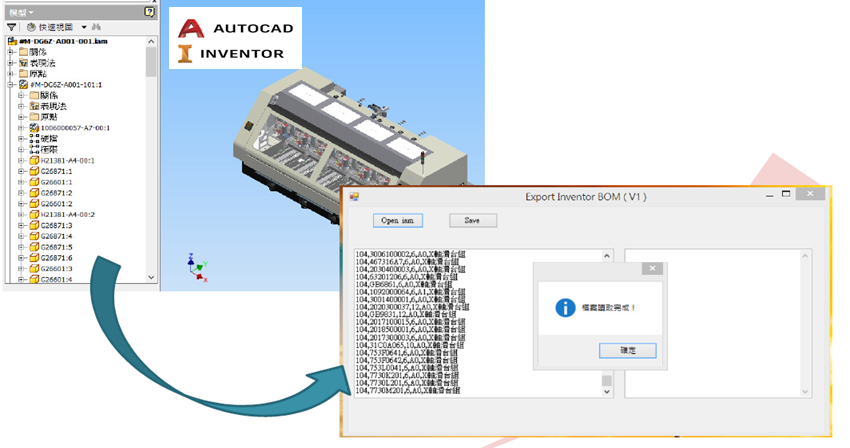This screenshot has width=850, height=448.
Task: Click the part icon of G26601:2
Action: tap(34, 204)
